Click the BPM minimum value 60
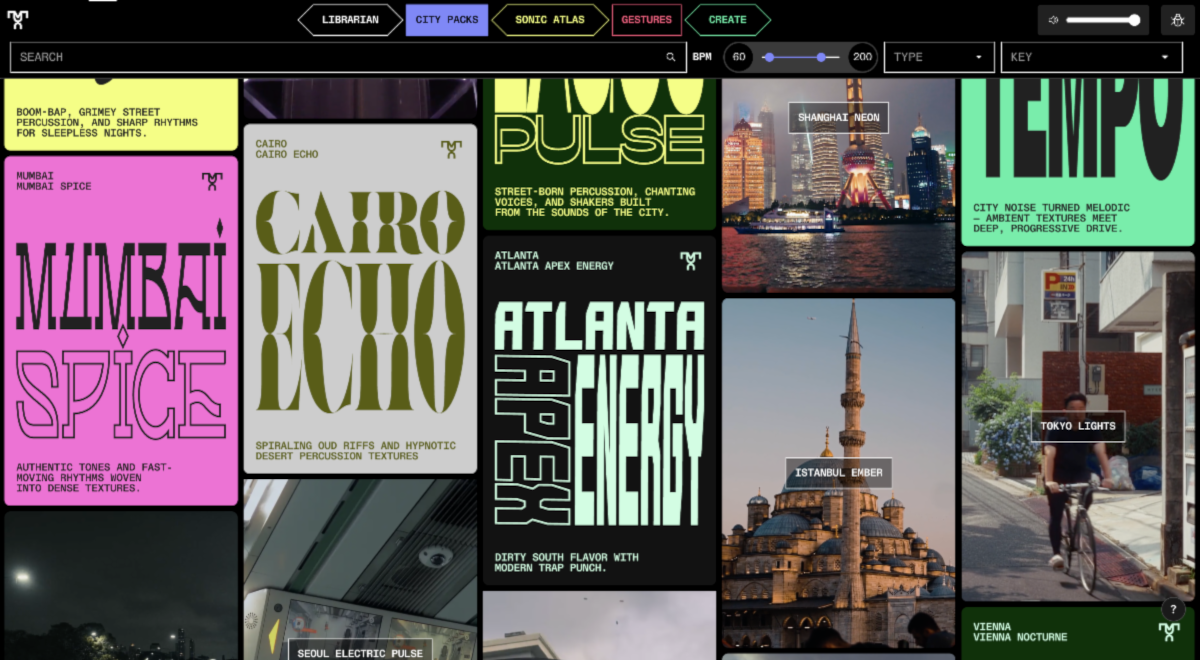The image size is (1200, 660). (739, 57)
